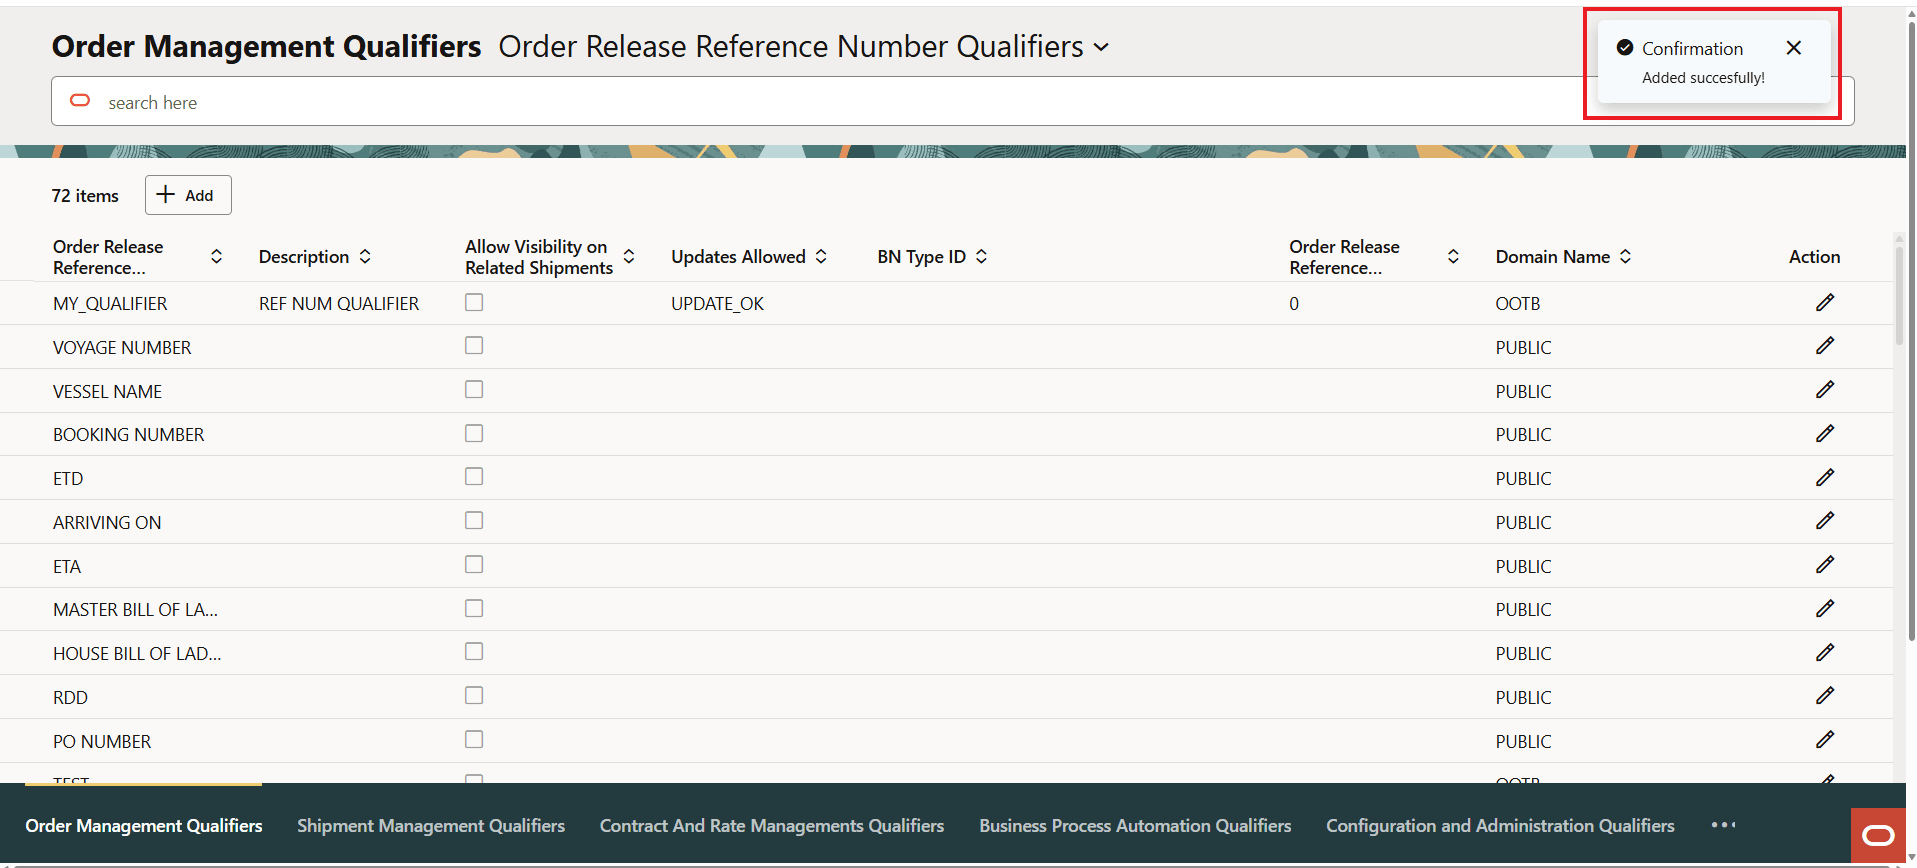Open the more tabs ellipsis menu

point(1723,825)
